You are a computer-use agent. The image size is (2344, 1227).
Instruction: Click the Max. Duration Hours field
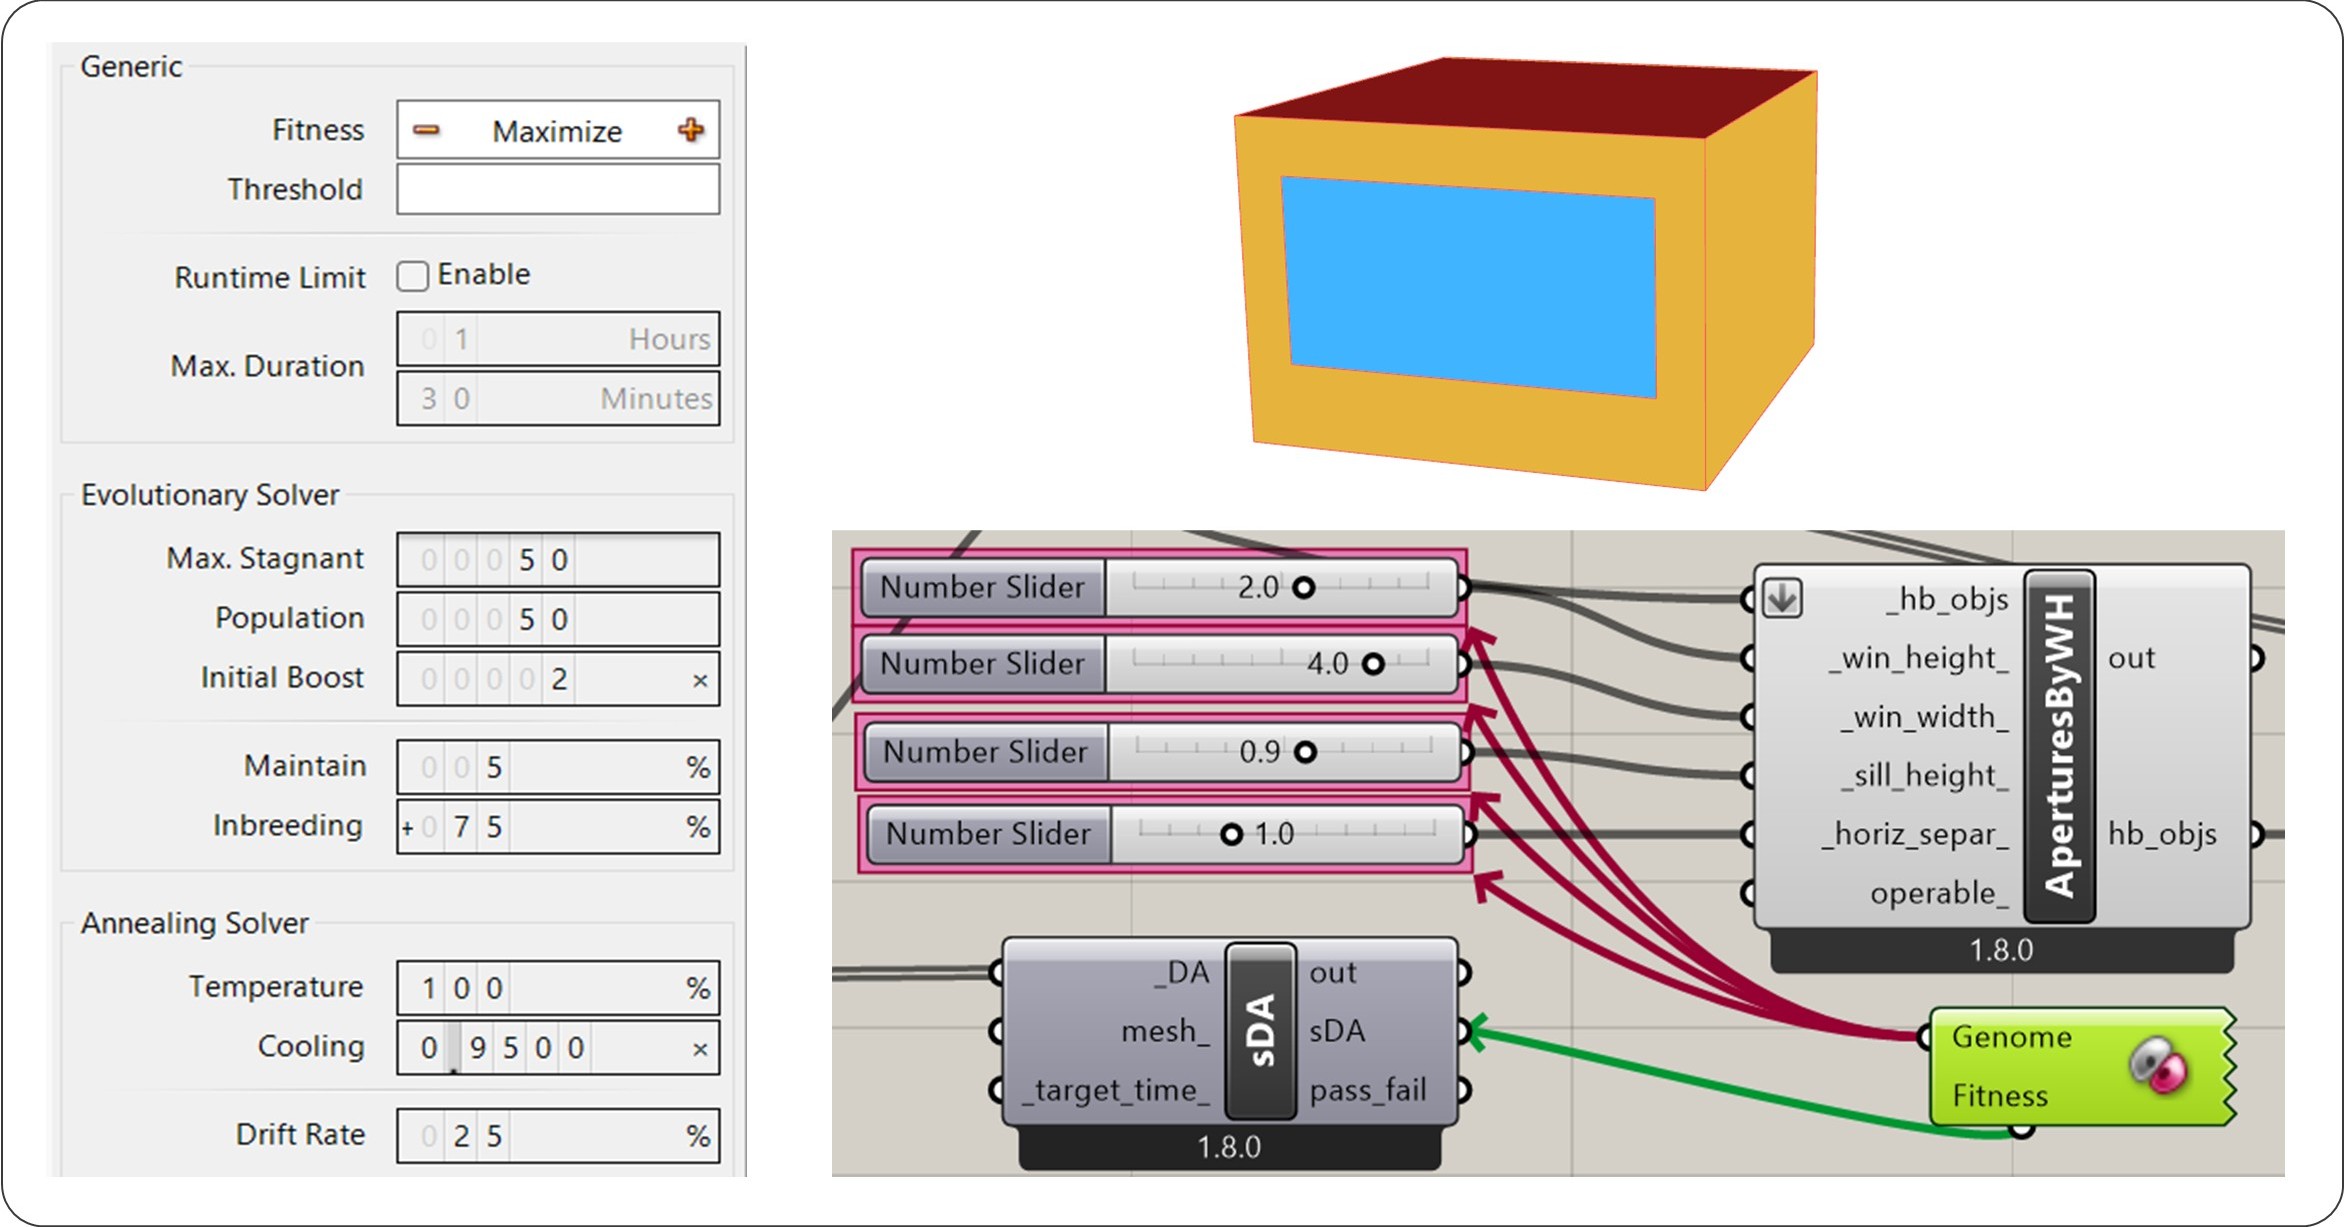pyautogui.click(x=558, y=339)
